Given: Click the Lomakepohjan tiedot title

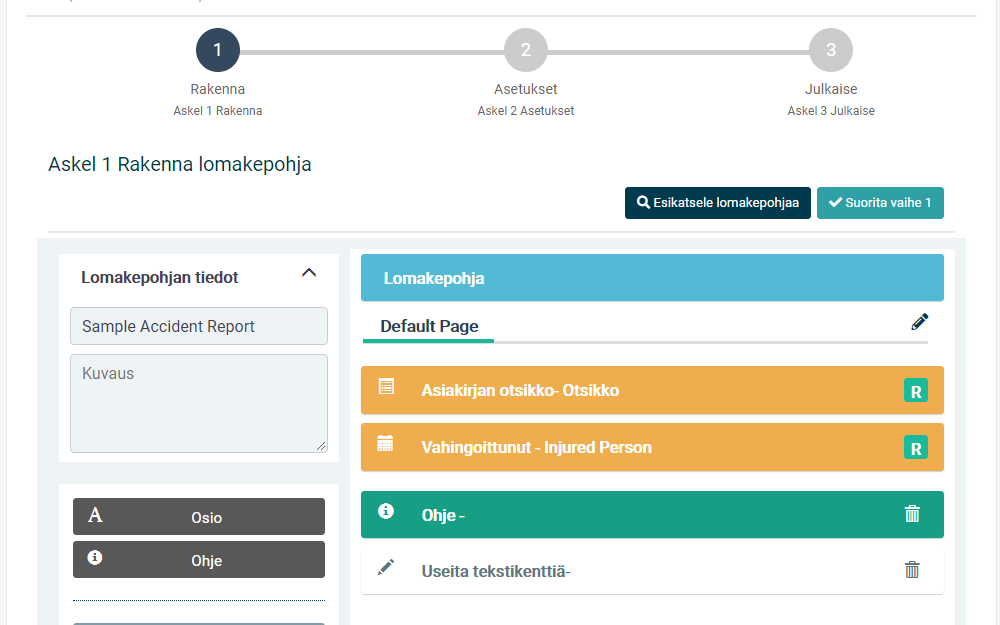Looking at the screenshot, I should tap(159, 277).
